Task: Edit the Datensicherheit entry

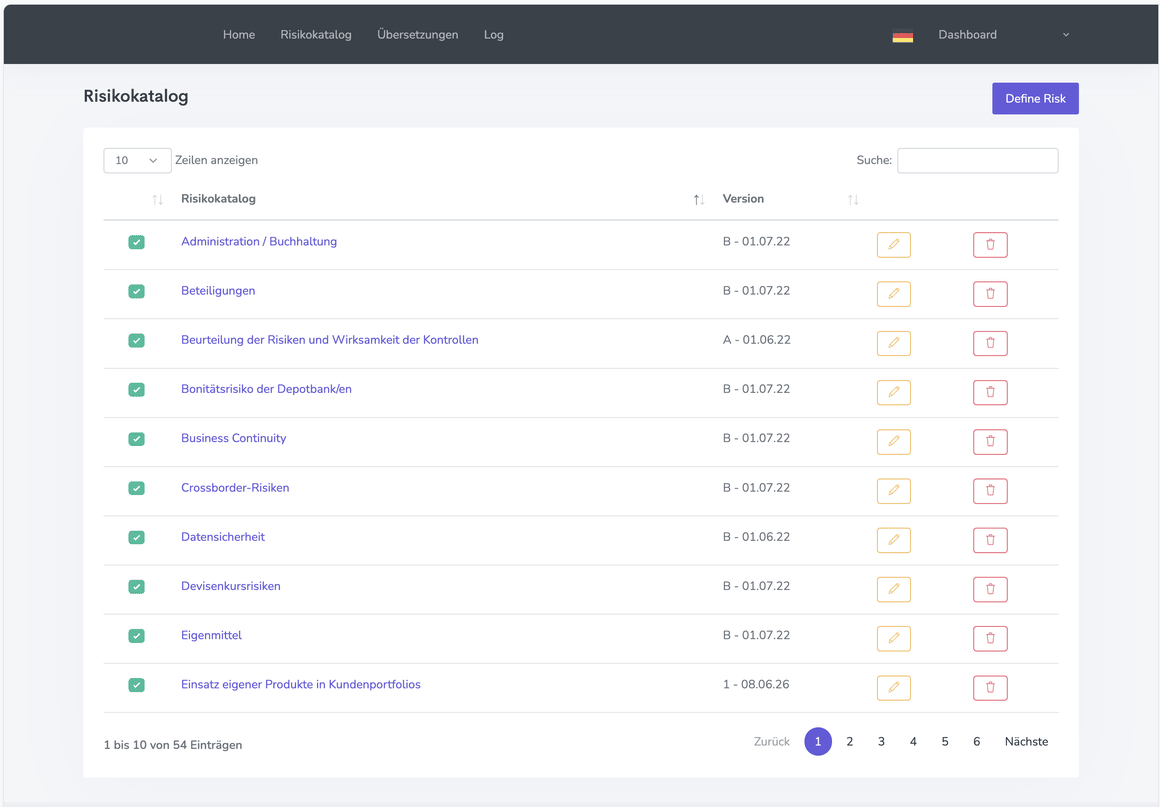Action: click(893, 540)
